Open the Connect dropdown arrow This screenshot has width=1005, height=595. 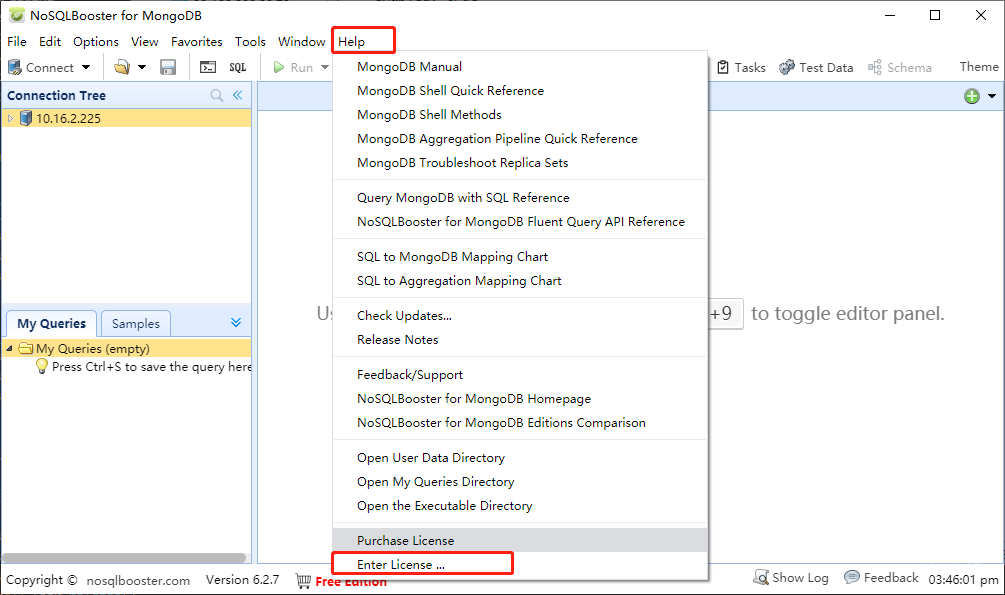86,67
